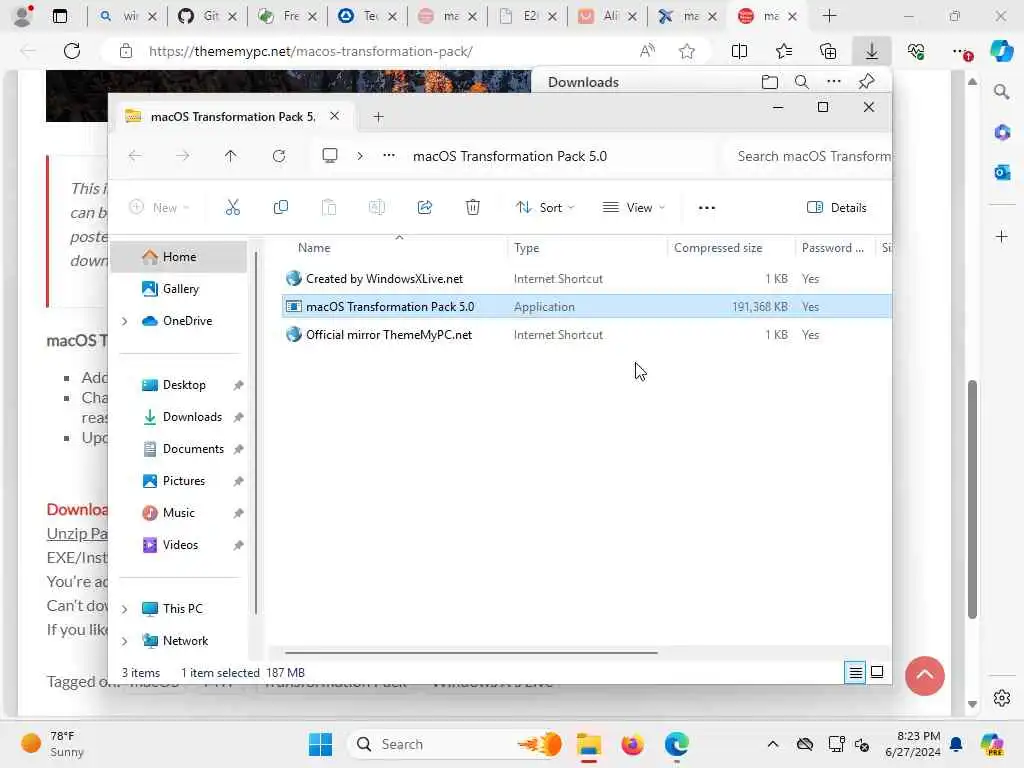Click the Cut scissors icon in File Explorer
The height and width of the screenshot is (768, 1024).
(x=232, y=208)
